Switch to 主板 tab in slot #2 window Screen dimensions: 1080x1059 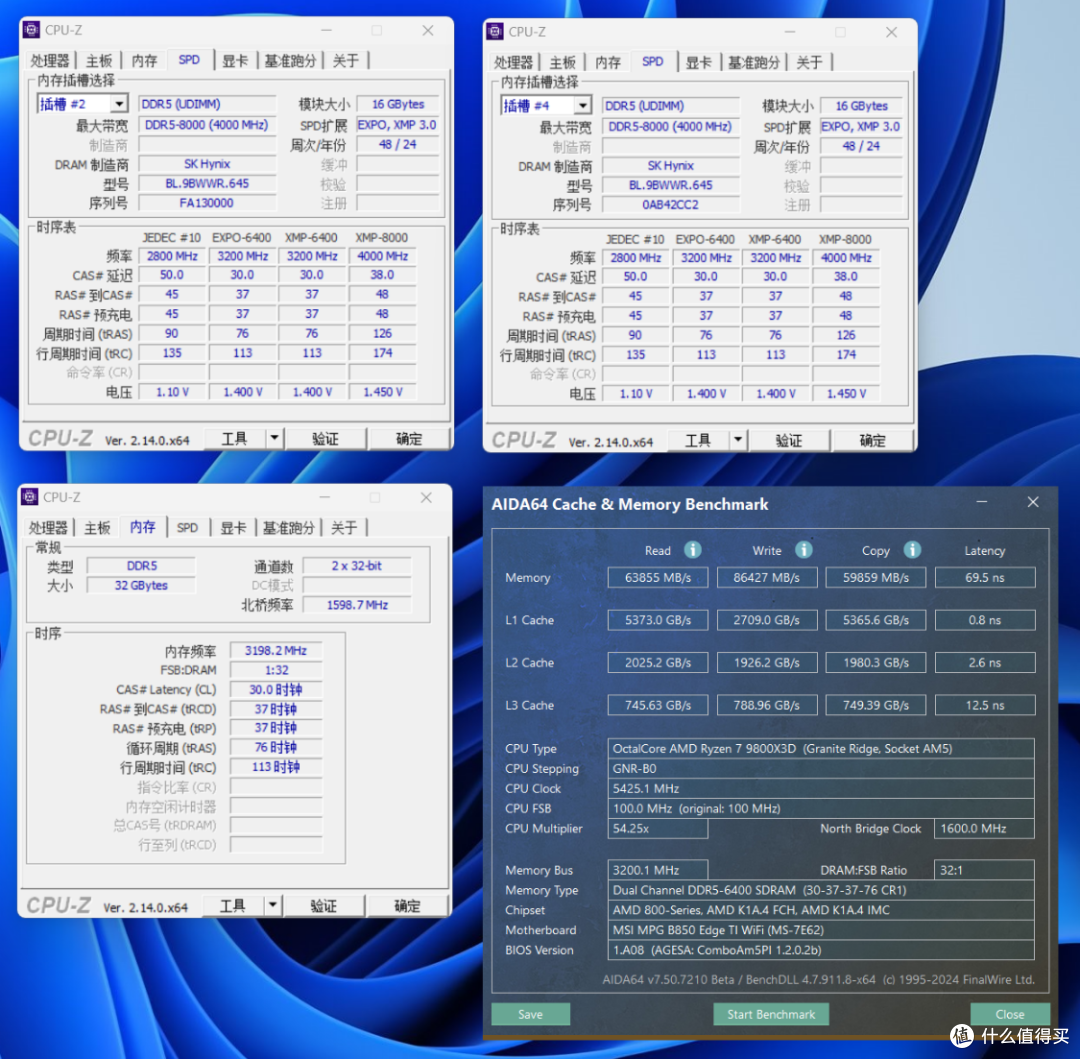click(98, 61)
